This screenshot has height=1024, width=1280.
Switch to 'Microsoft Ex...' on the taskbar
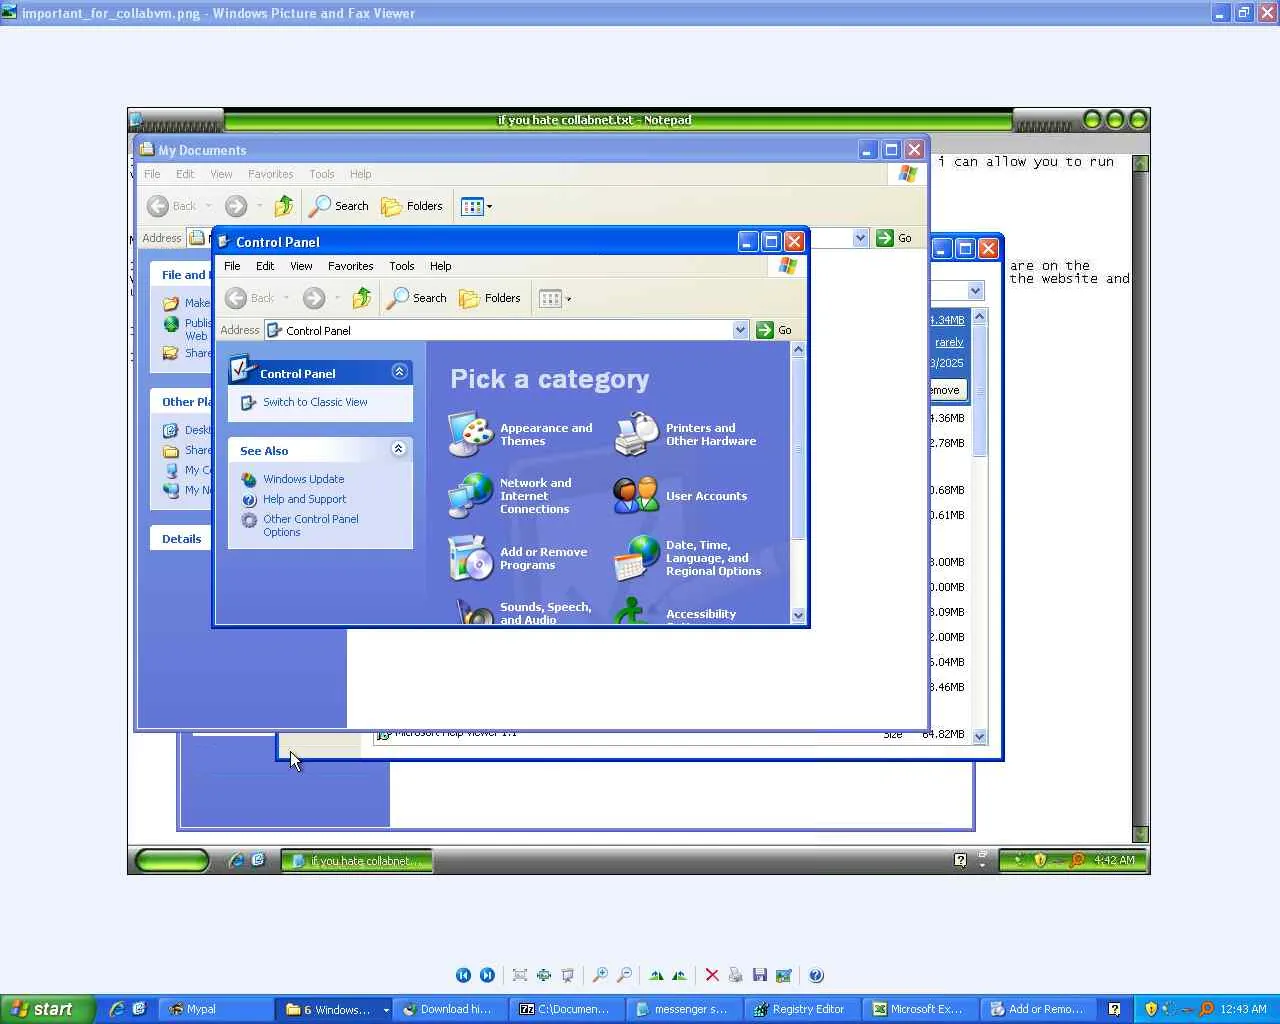922,1009
